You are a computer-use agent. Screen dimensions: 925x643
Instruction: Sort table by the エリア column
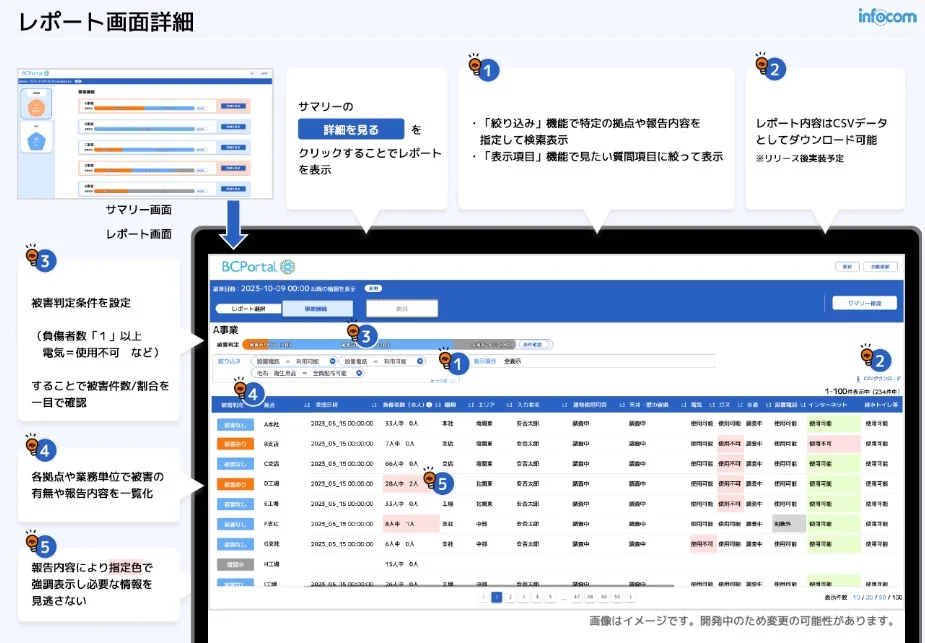(x=475, y=405)
